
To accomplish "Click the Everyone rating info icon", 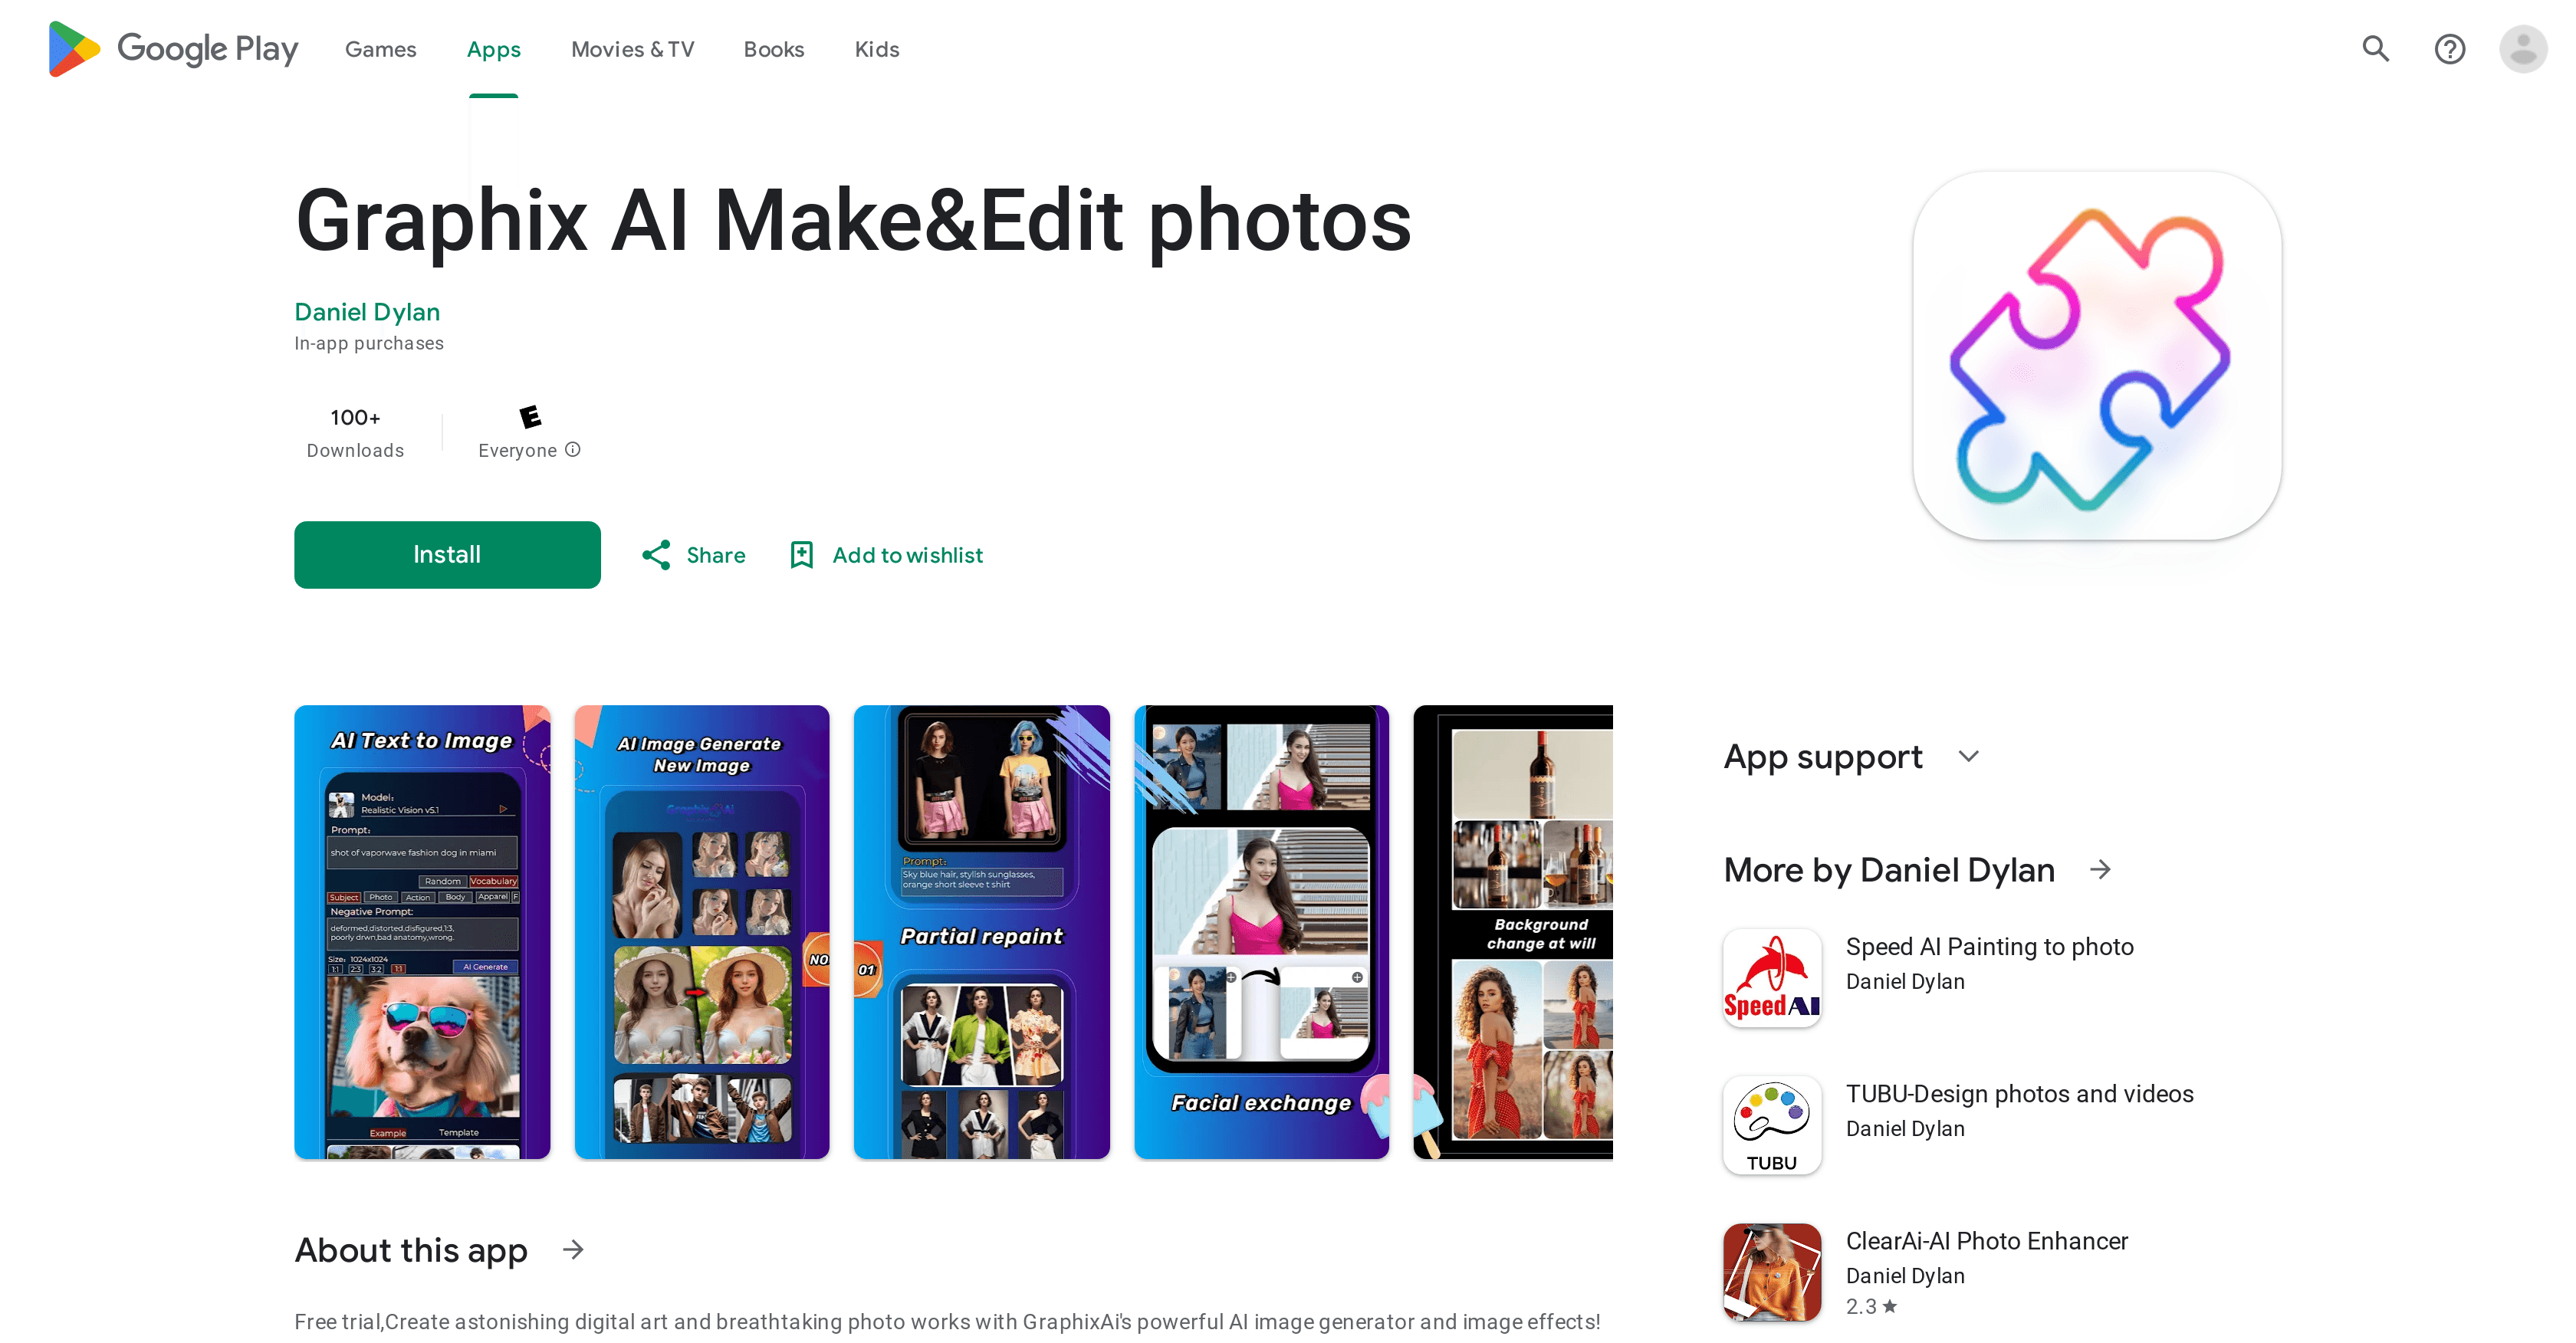I will coord(573,450).
